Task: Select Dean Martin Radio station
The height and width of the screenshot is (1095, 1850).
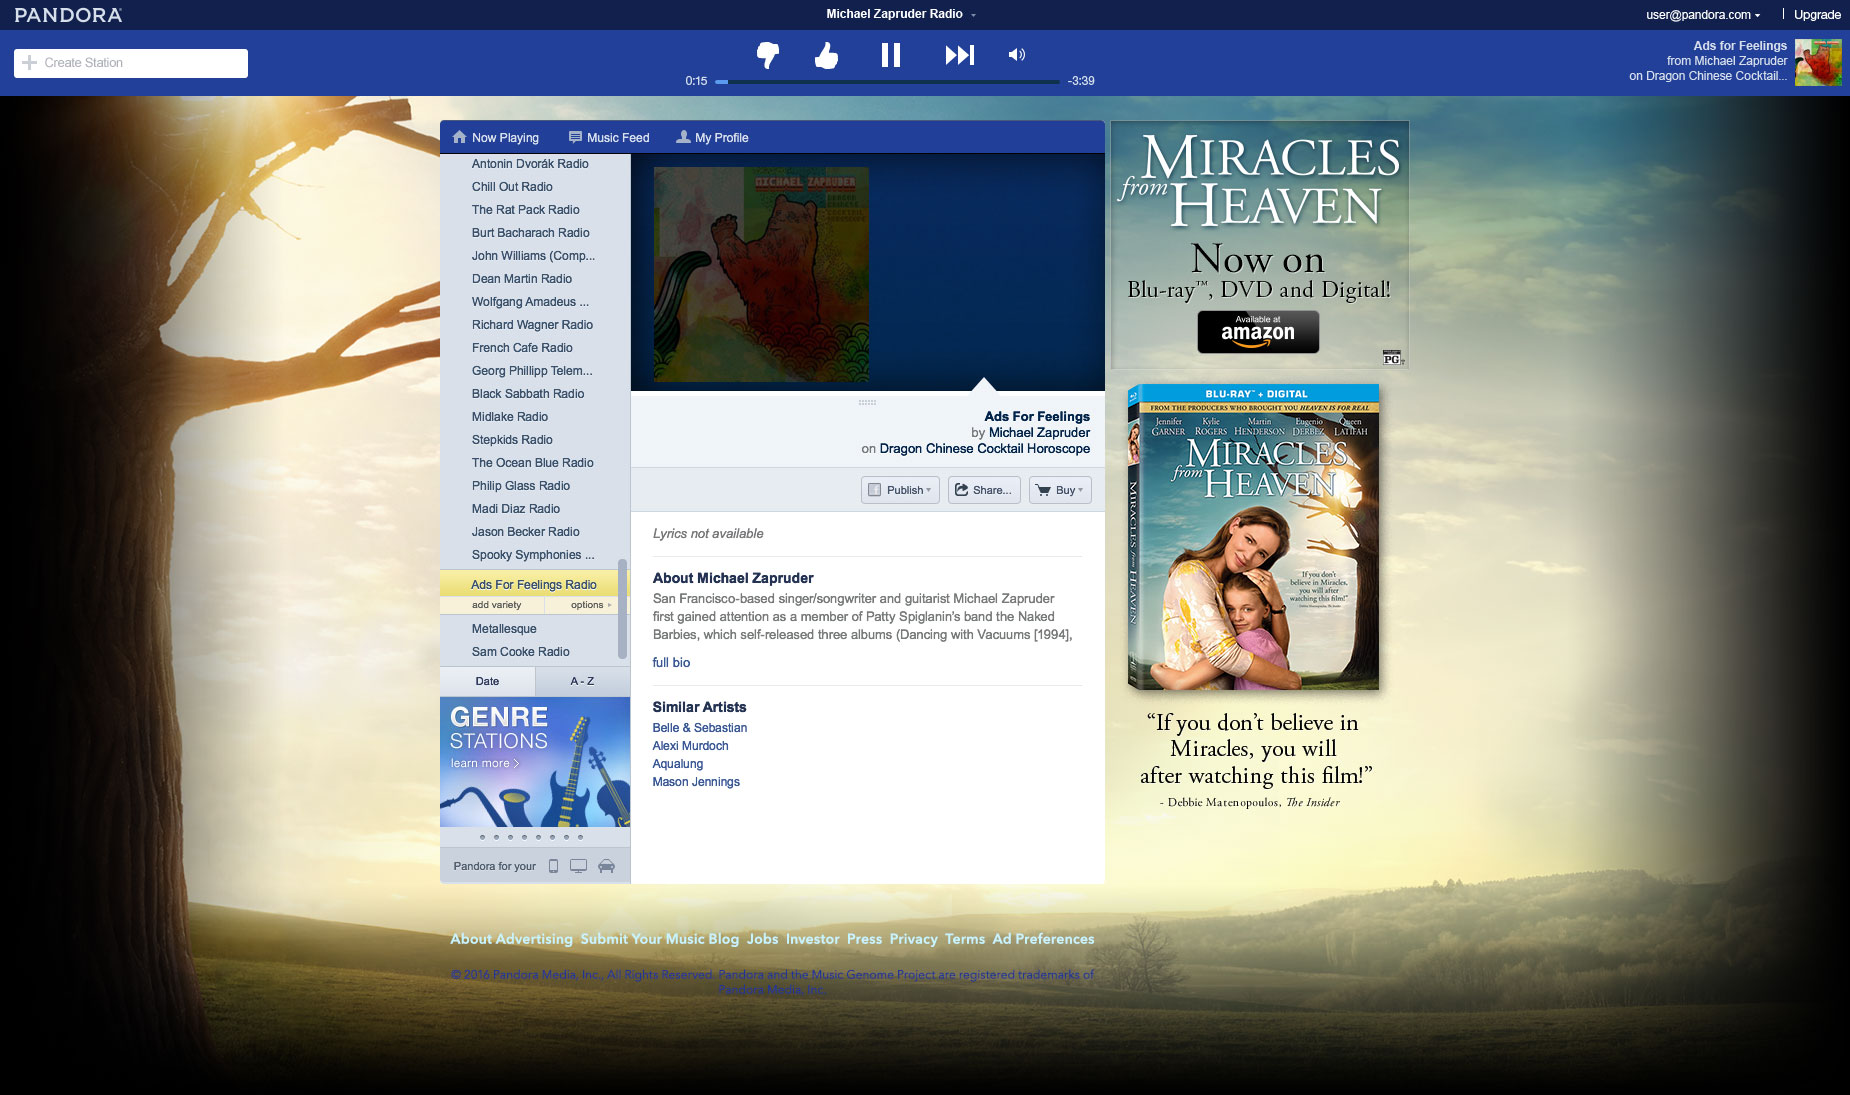Action: tap(522, 279)
